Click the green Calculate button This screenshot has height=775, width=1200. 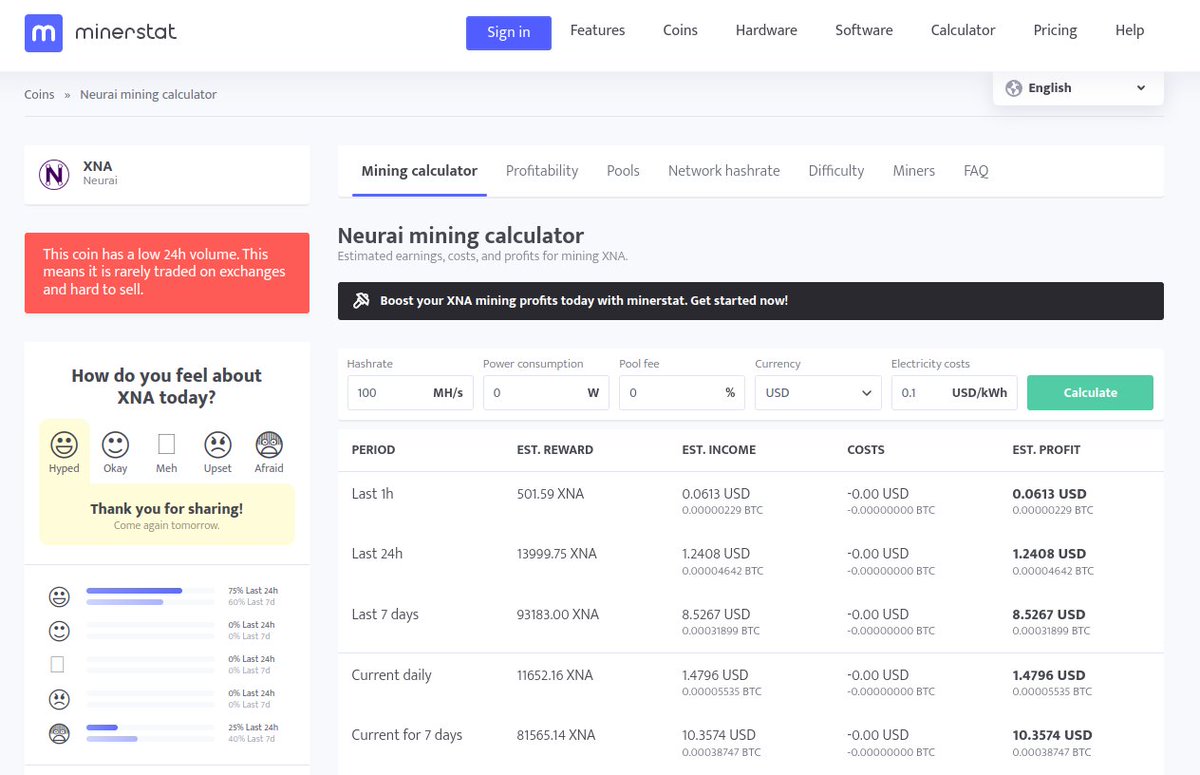click(1090, 393)
